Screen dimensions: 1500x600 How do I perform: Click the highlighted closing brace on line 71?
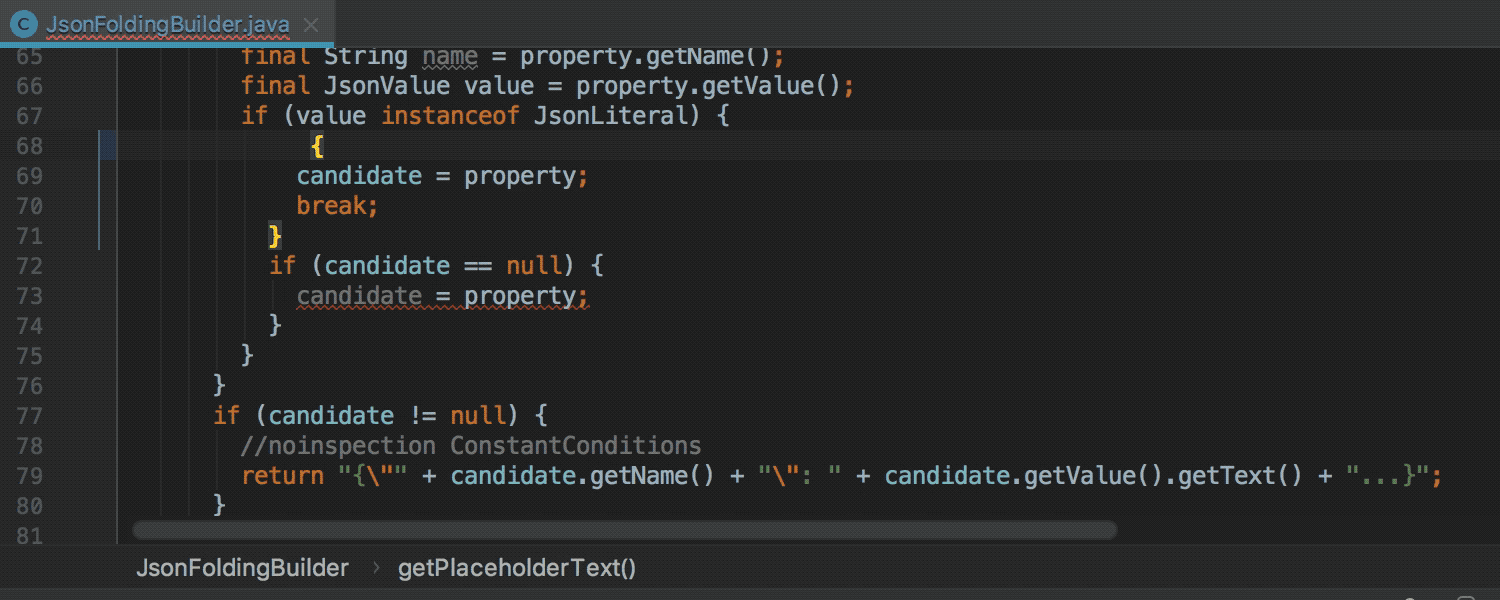coord(275,236)
